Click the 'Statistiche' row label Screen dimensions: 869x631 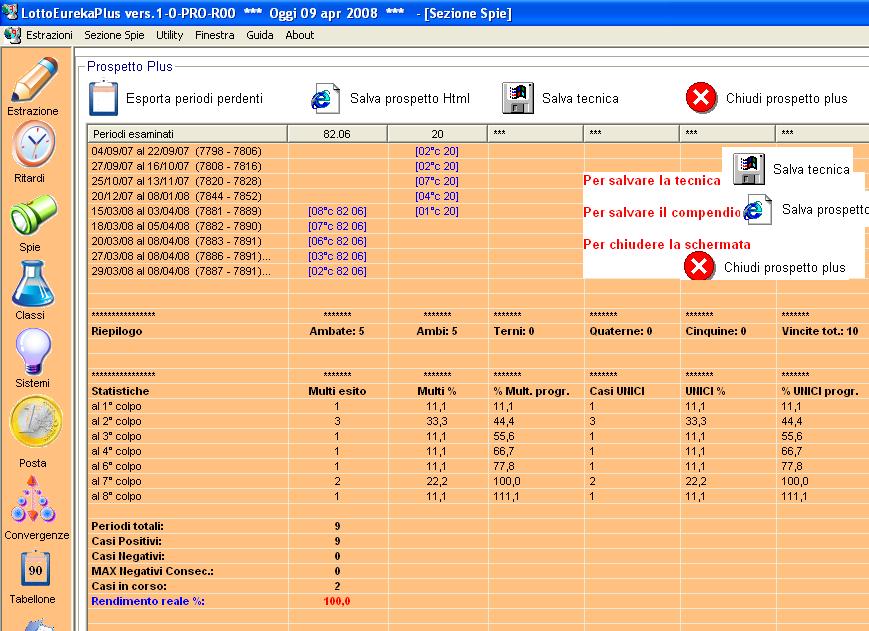(120, 391)
